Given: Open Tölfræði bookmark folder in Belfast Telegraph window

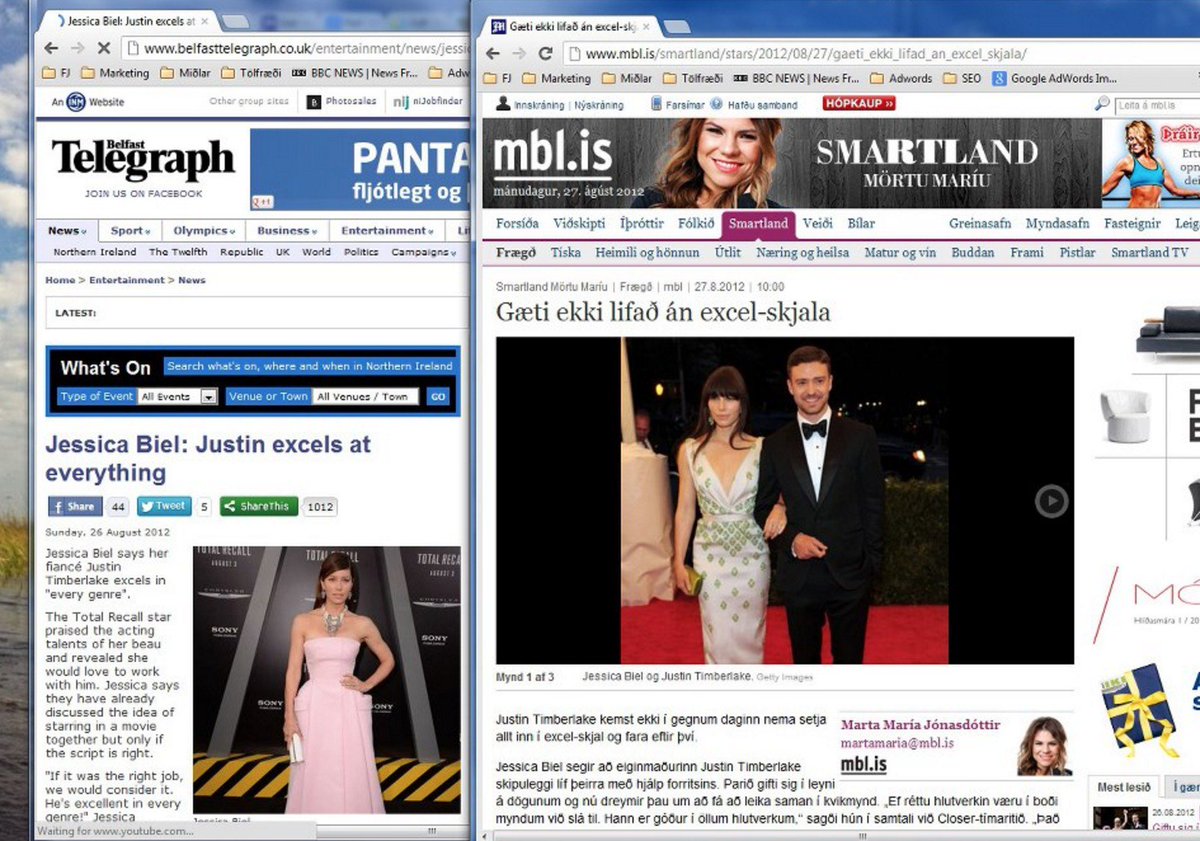Looking at the screenshot, I should (251, 73).
